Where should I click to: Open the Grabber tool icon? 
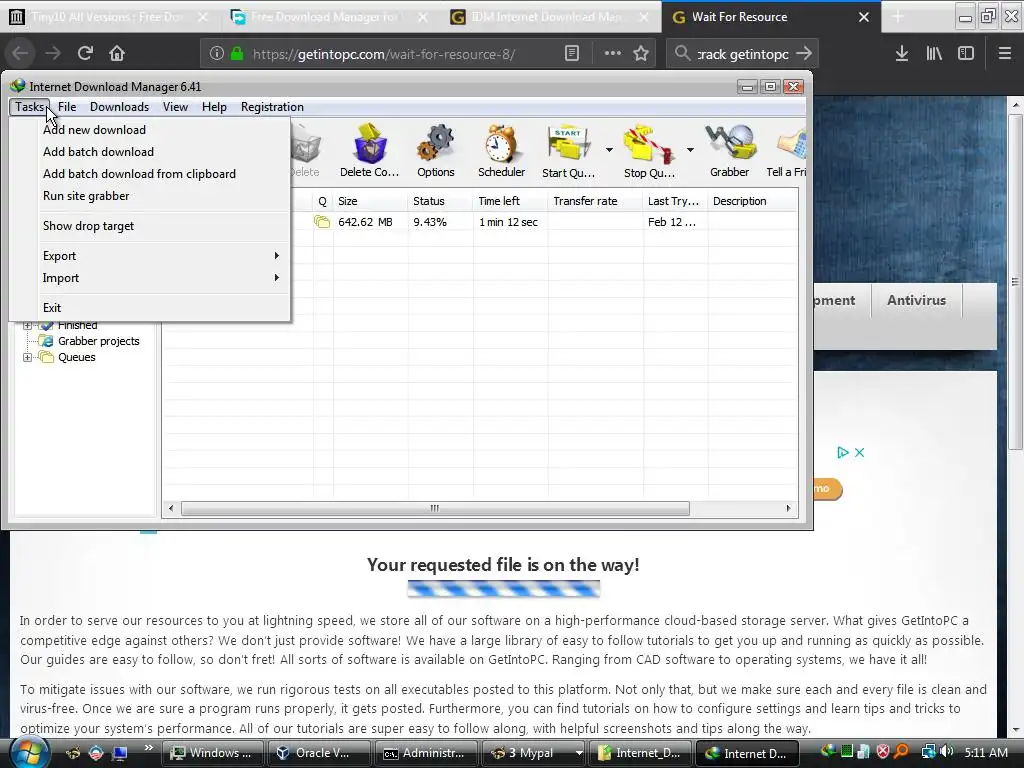pos(730,143)
